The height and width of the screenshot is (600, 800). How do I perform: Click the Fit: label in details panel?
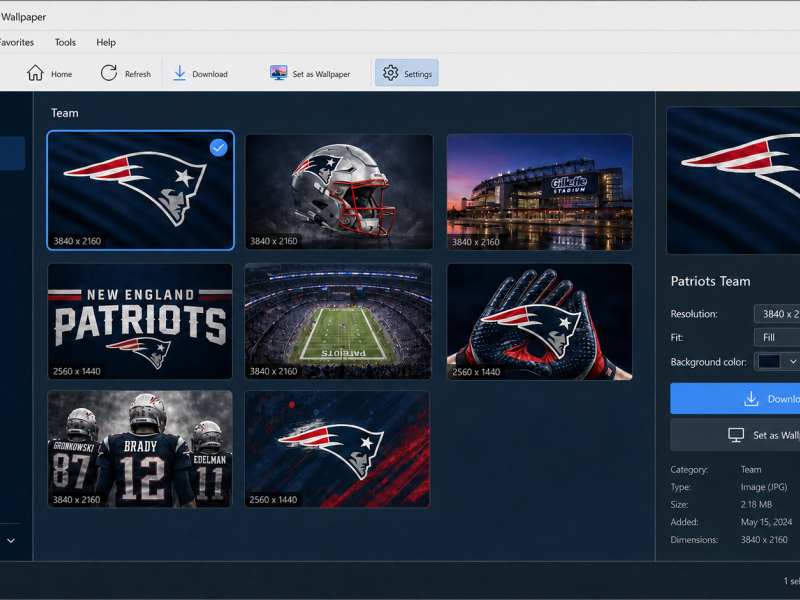(x=677, y=337)
